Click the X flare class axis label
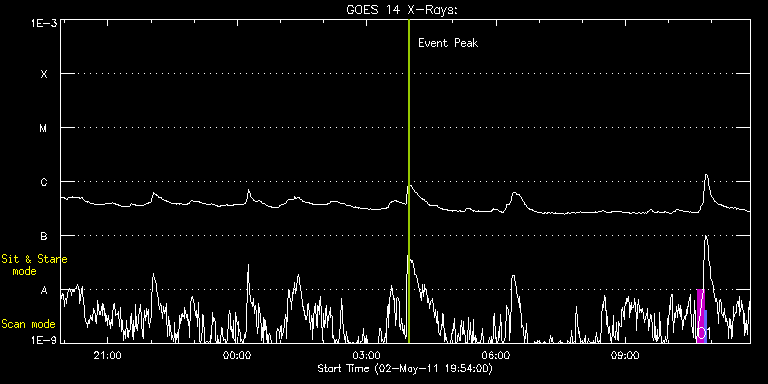 pos(44,74)
